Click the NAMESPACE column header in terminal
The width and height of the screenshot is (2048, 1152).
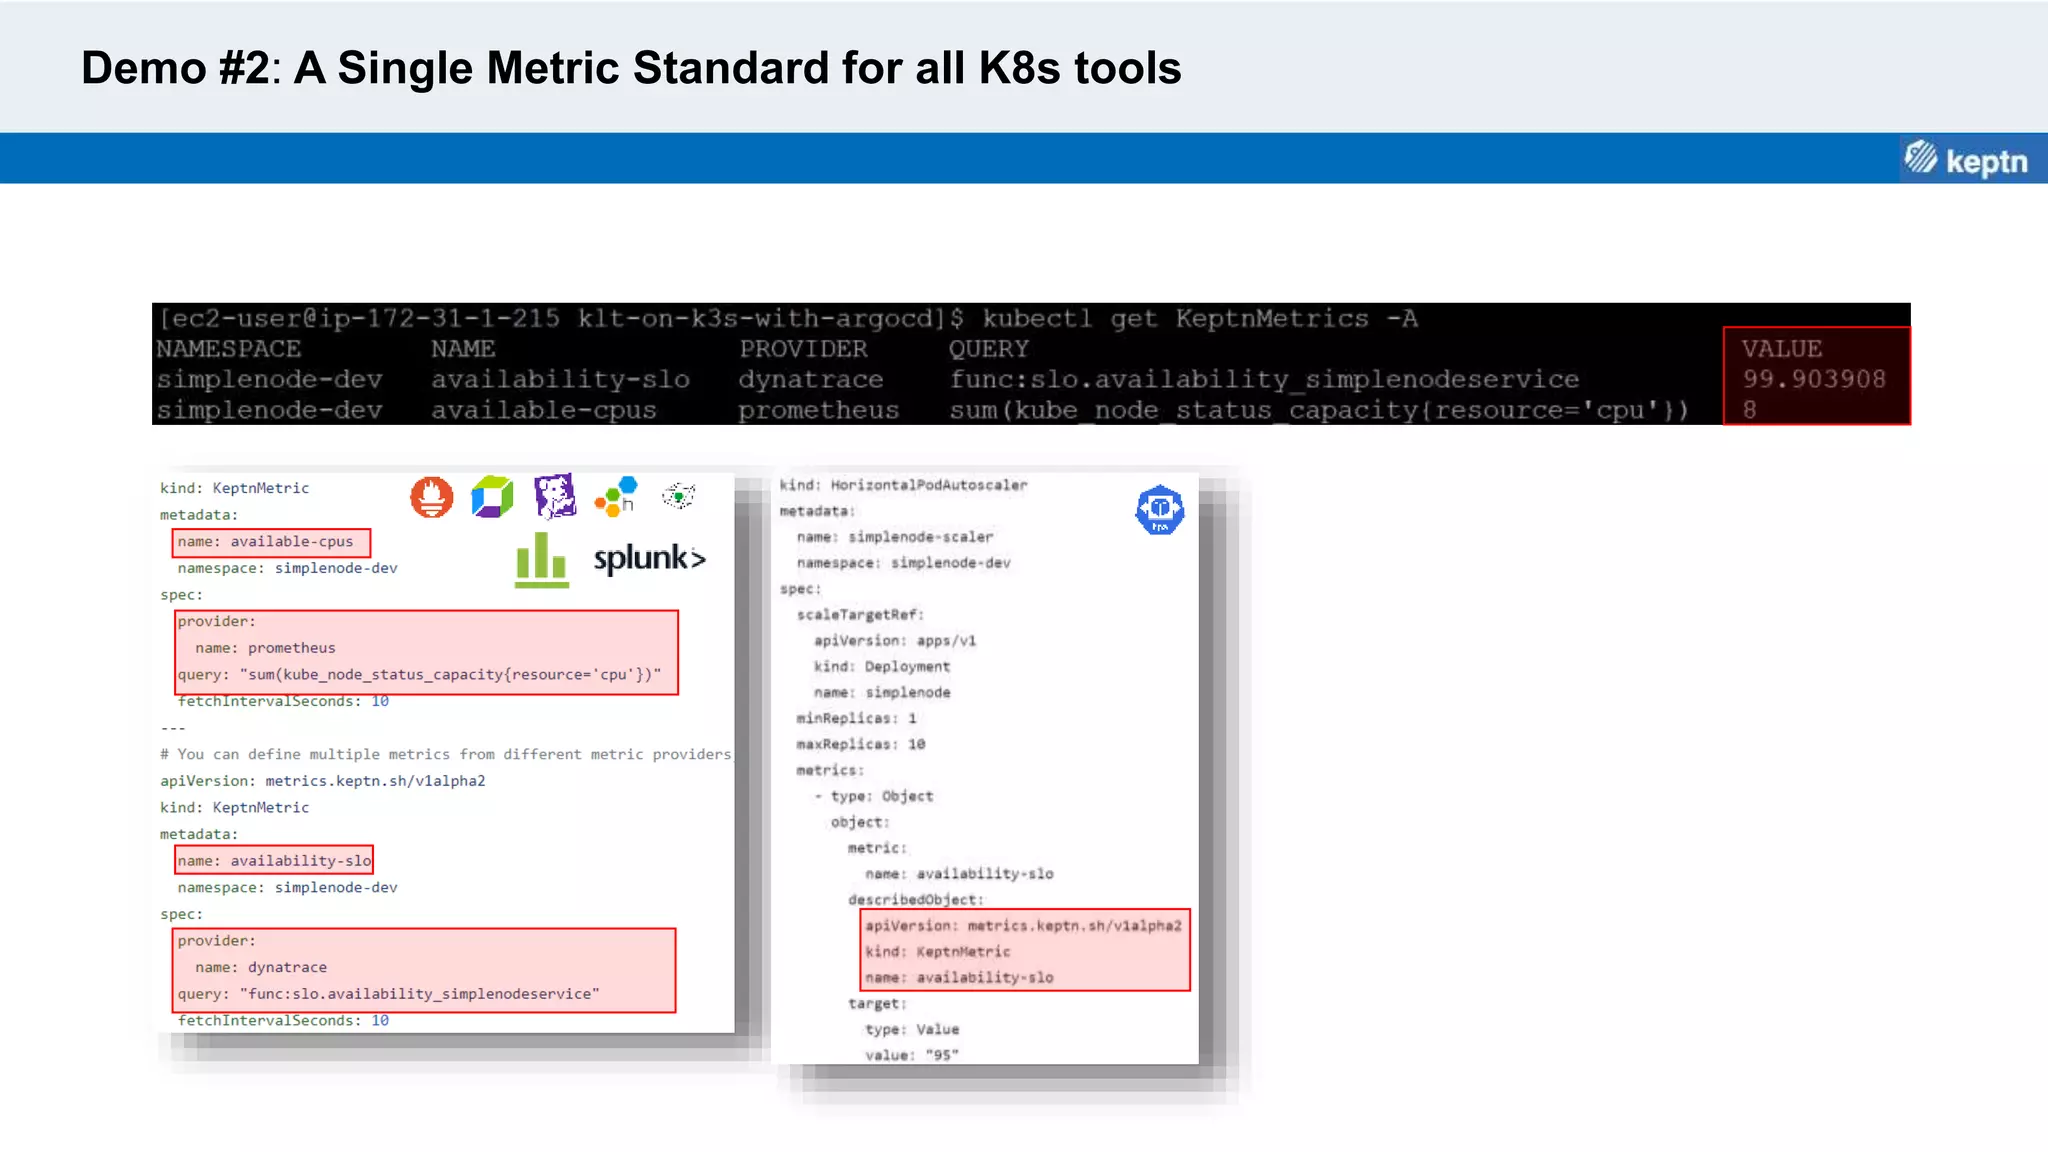coord(228,349)
